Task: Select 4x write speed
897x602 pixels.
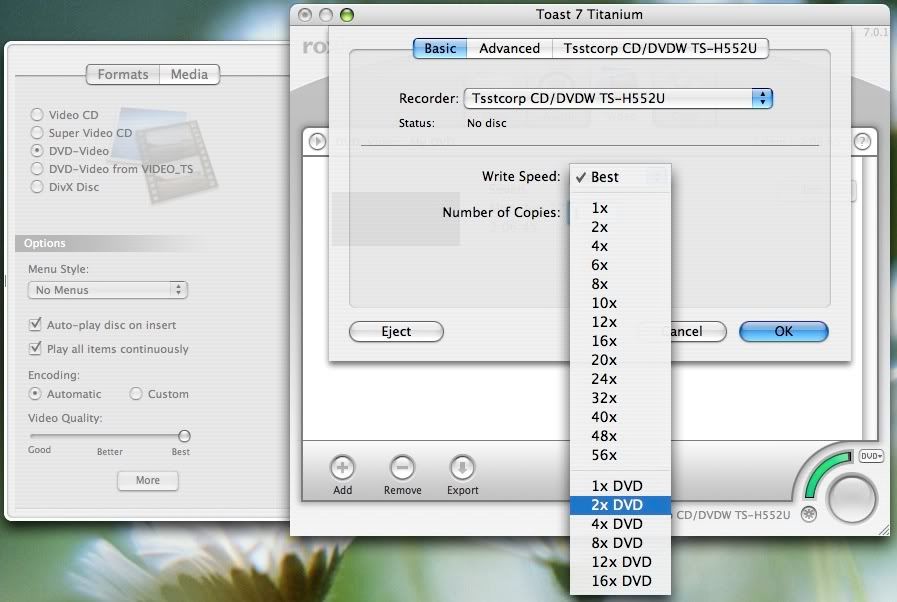Action: pos(620,246)
